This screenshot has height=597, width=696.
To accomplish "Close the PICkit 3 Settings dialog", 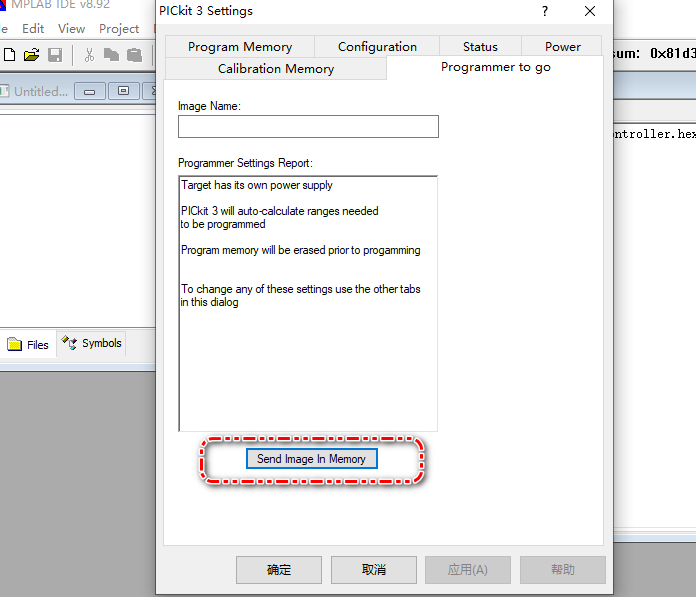I will [x=590, y=11].
